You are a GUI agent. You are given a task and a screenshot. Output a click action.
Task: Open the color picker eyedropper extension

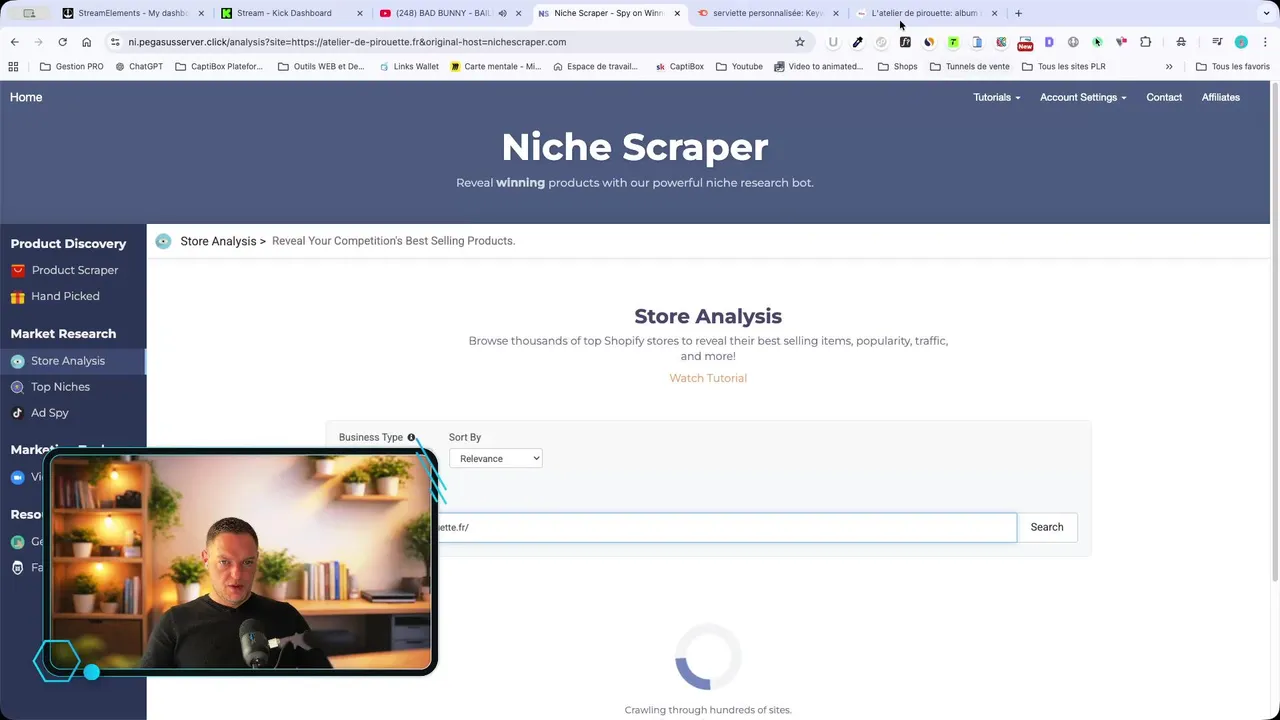coord(857,42)
